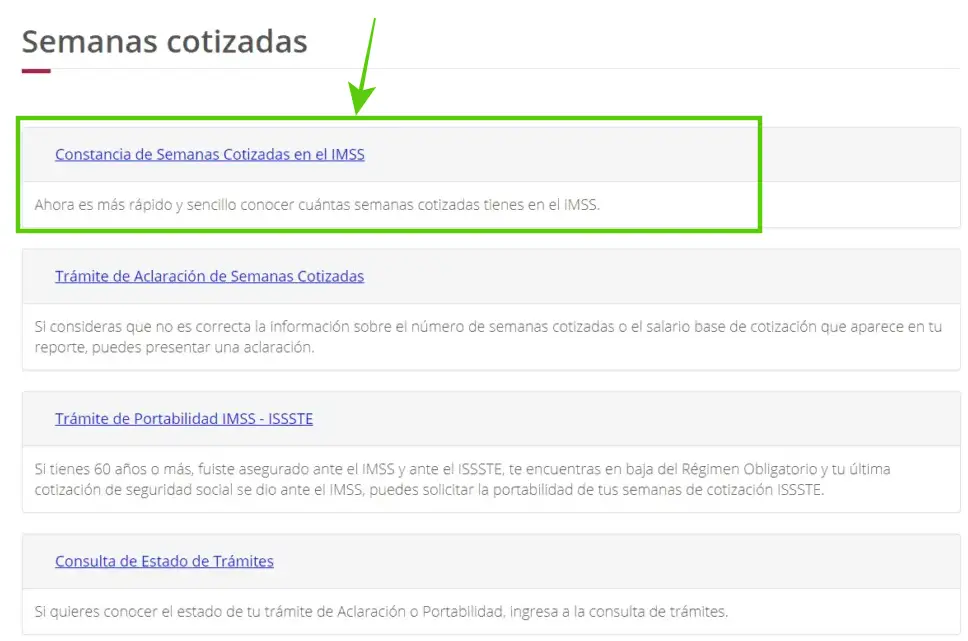Click the Semanas cotizadas page heading

pyautogui.click(x=165, y=42)
